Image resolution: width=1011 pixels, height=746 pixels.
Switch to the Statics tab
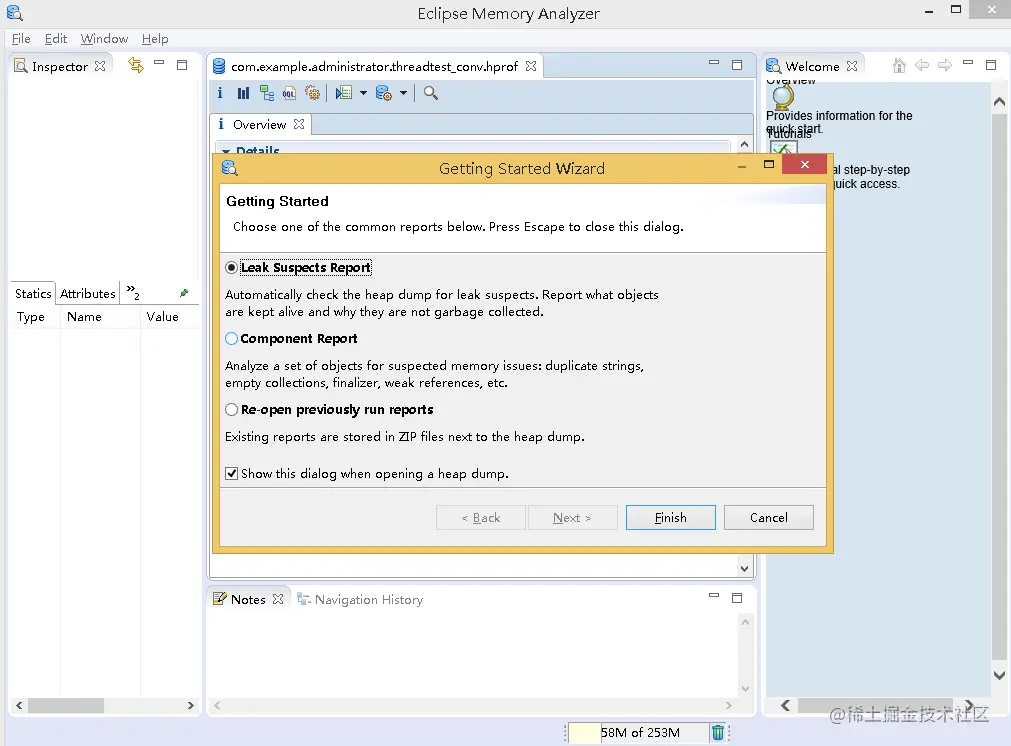point(33,293)
